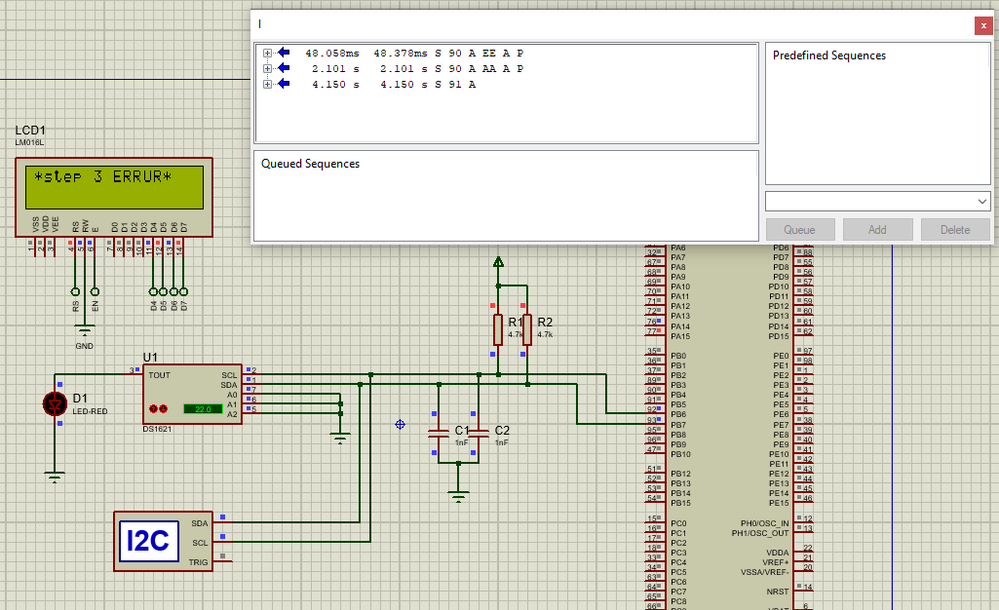The width and height of the screenshot is (999, 610).
Task: Click the LCD1 display screen
Action: point(115,187)
